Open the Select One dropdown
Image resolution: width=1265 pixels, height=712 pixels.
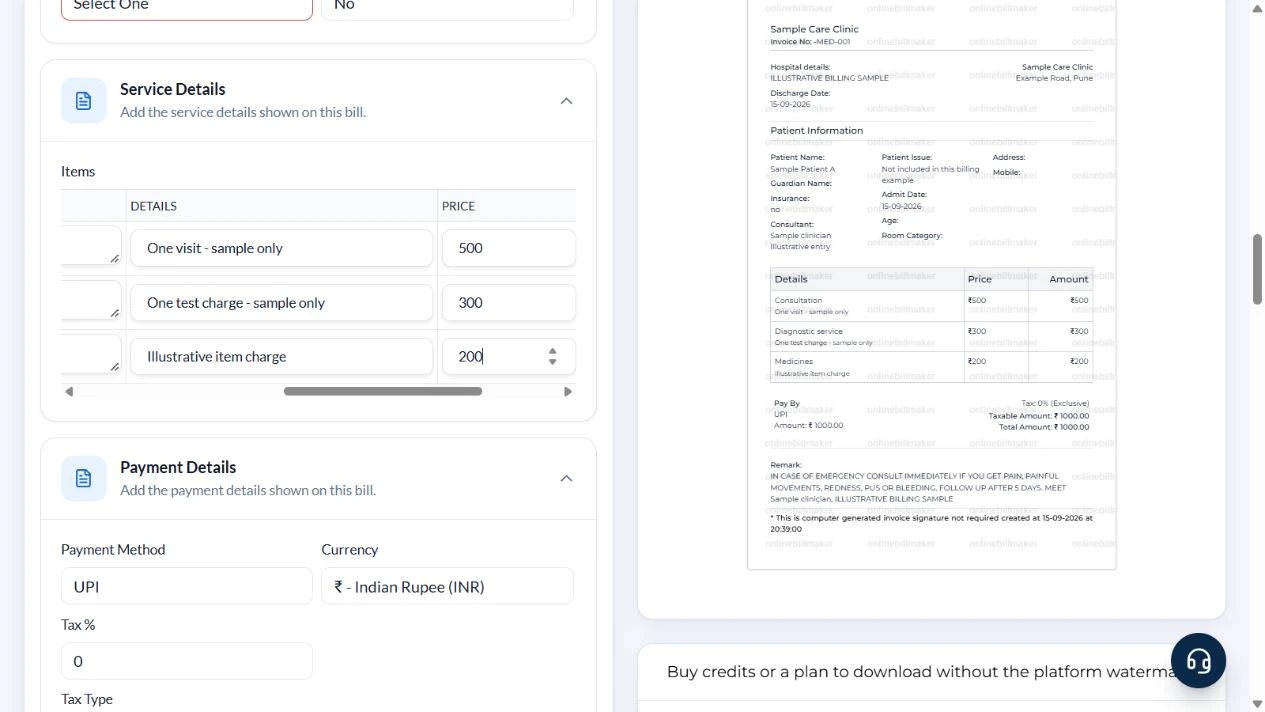click(187, 8)
